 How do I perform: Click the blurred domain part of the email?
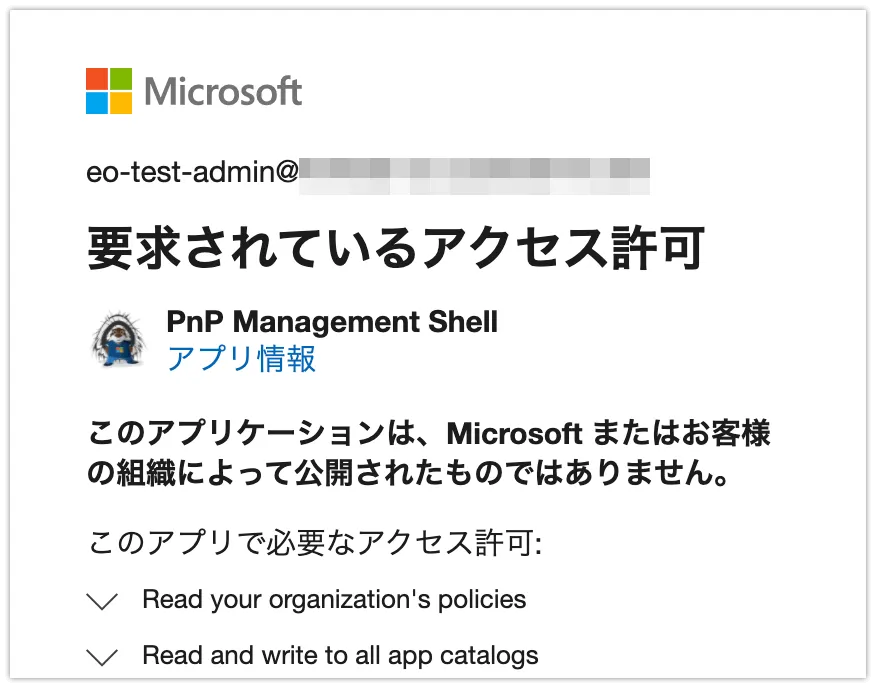click(475, 173)
